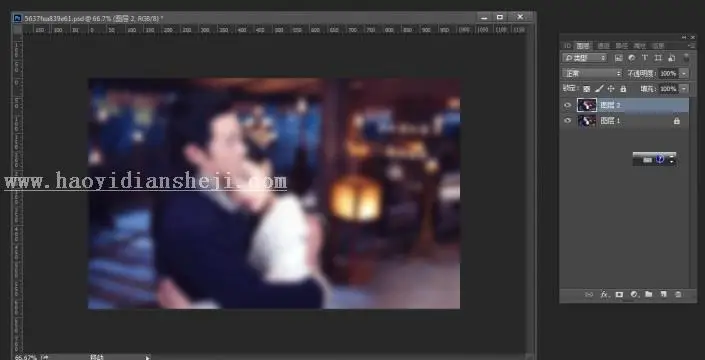The height and width of the screenshot is (360, 705).
Task: Select the 图层 1 layer thumbnail
Action: tap(587, 120)
